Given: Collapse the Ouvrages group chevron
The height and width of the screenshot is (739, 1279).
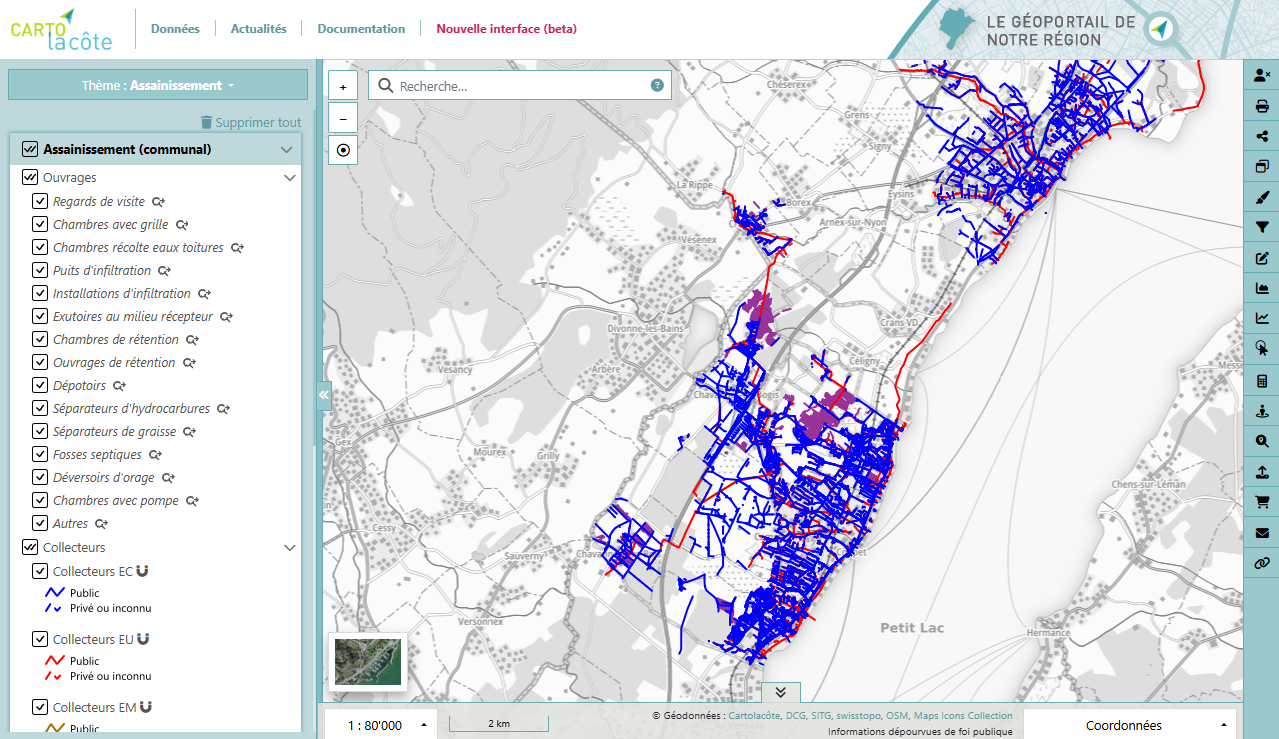Looking at the screenshot, I should pos(290,178).
